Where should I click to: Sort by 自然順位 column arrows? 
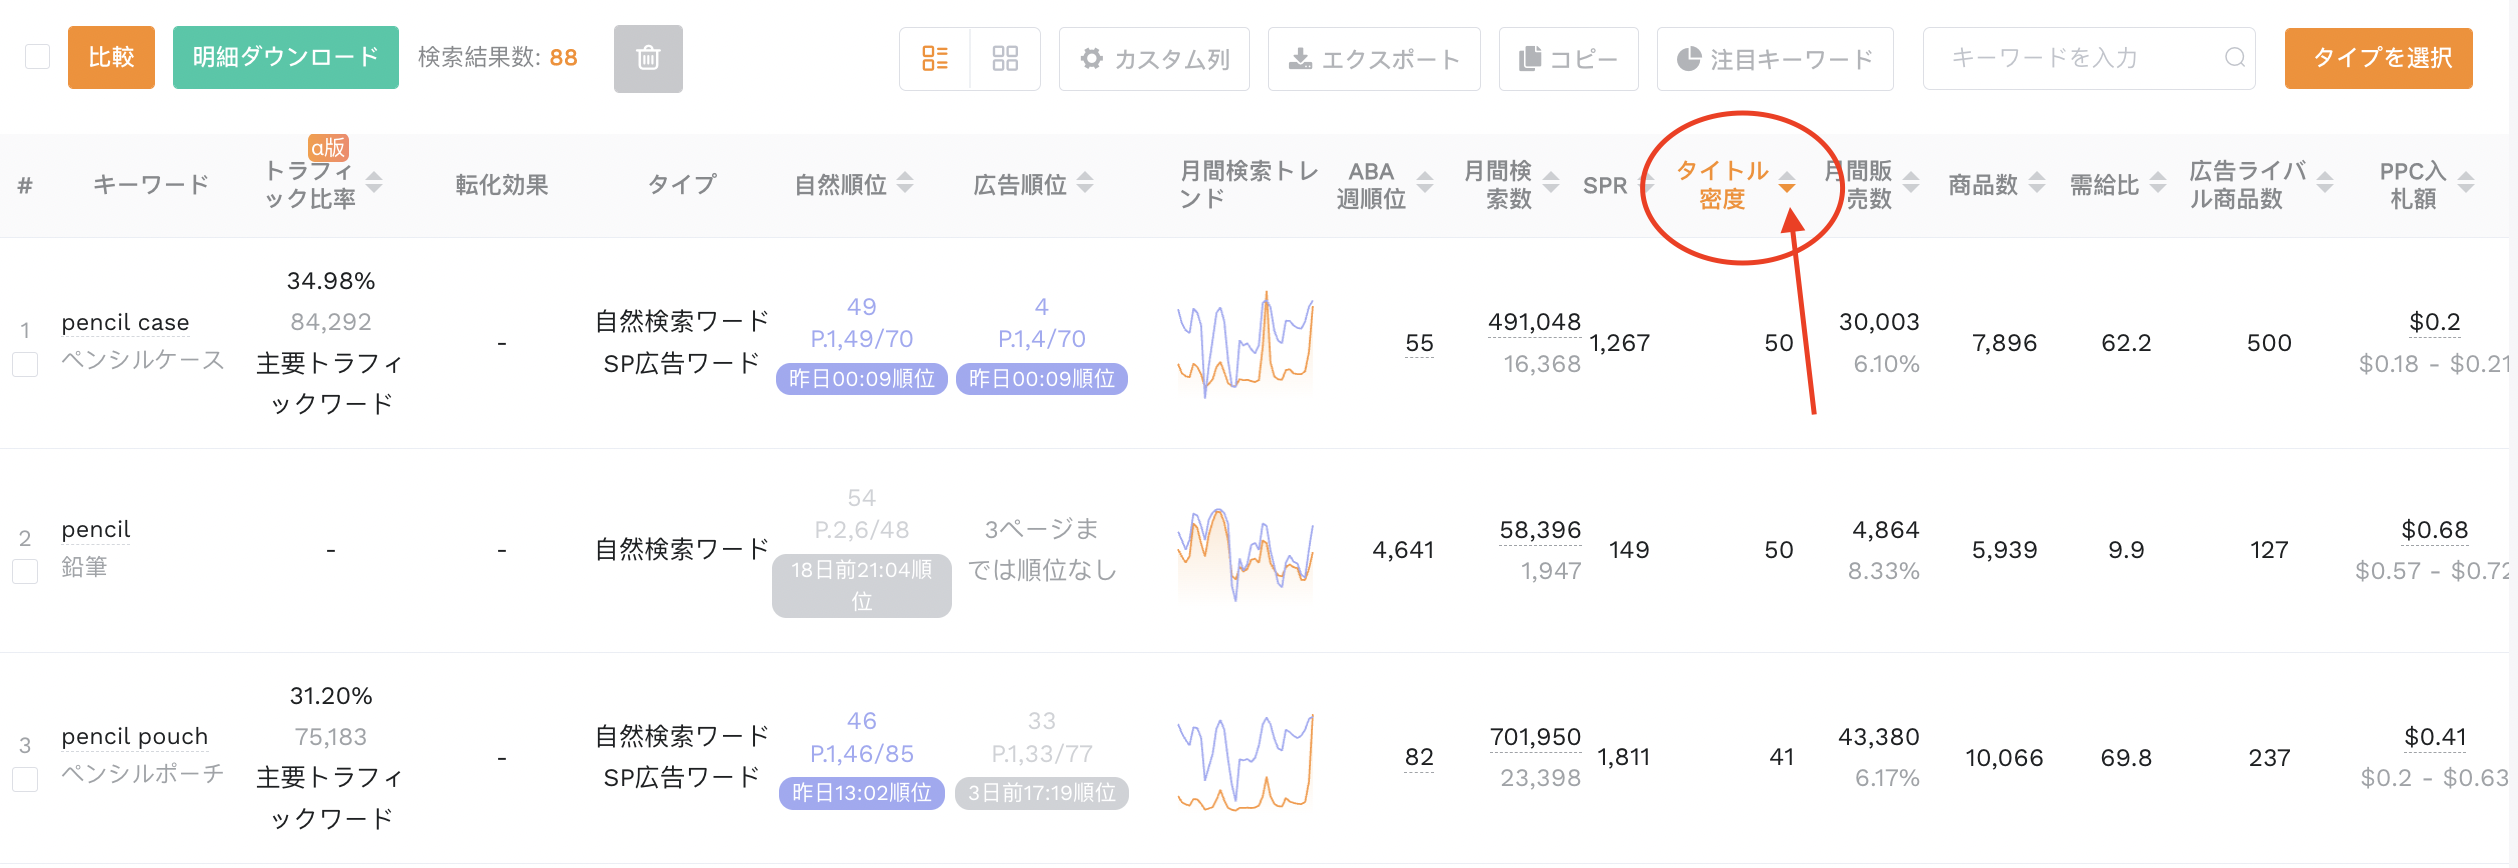pyautogui.click(x=905, y=184)
